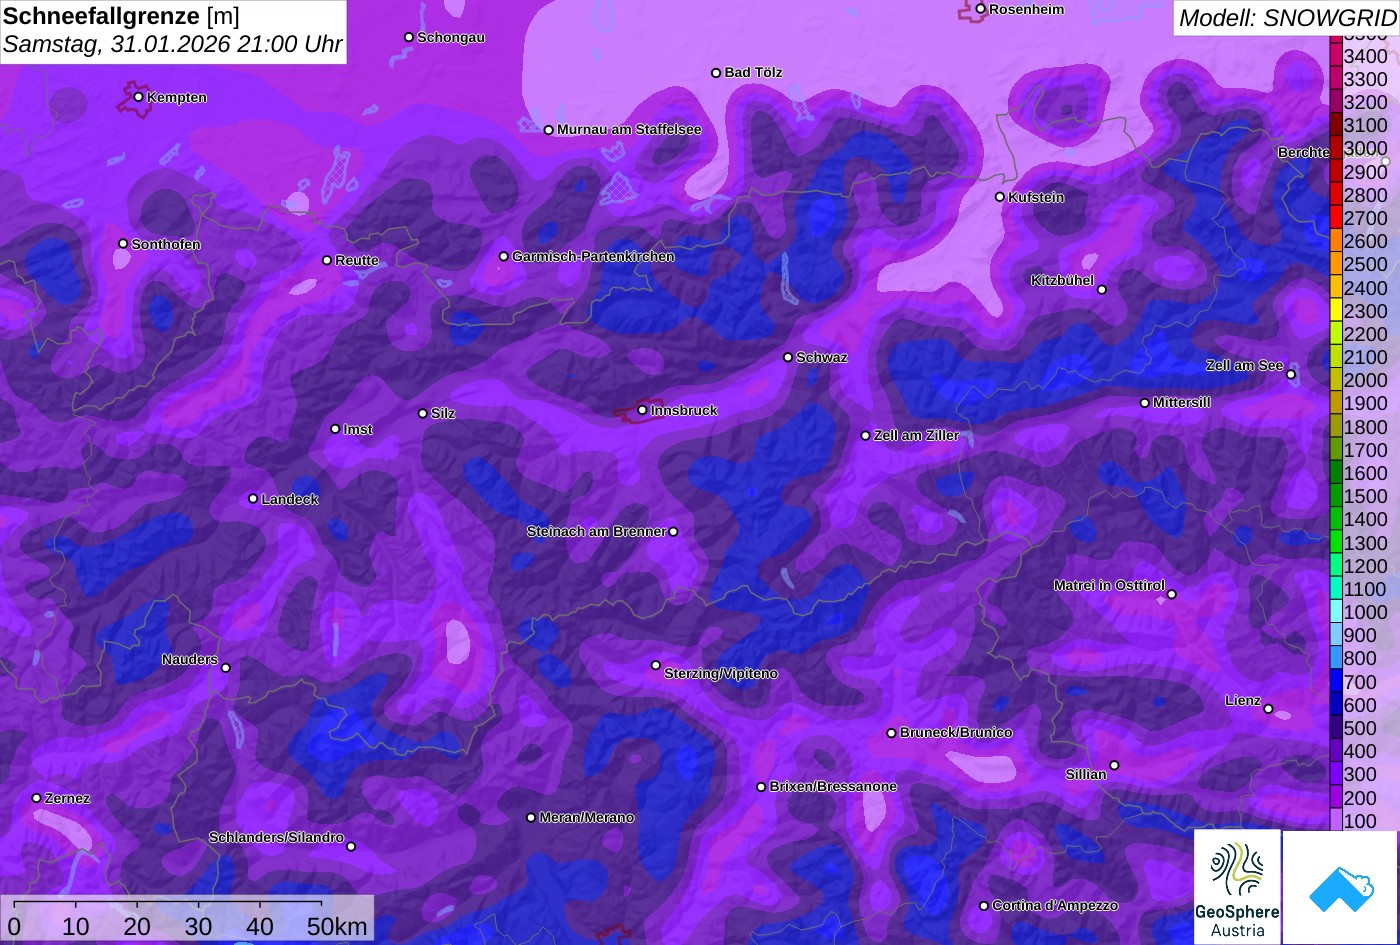
Task: Click the 50km scale bar label
Action: click(338, 927)
